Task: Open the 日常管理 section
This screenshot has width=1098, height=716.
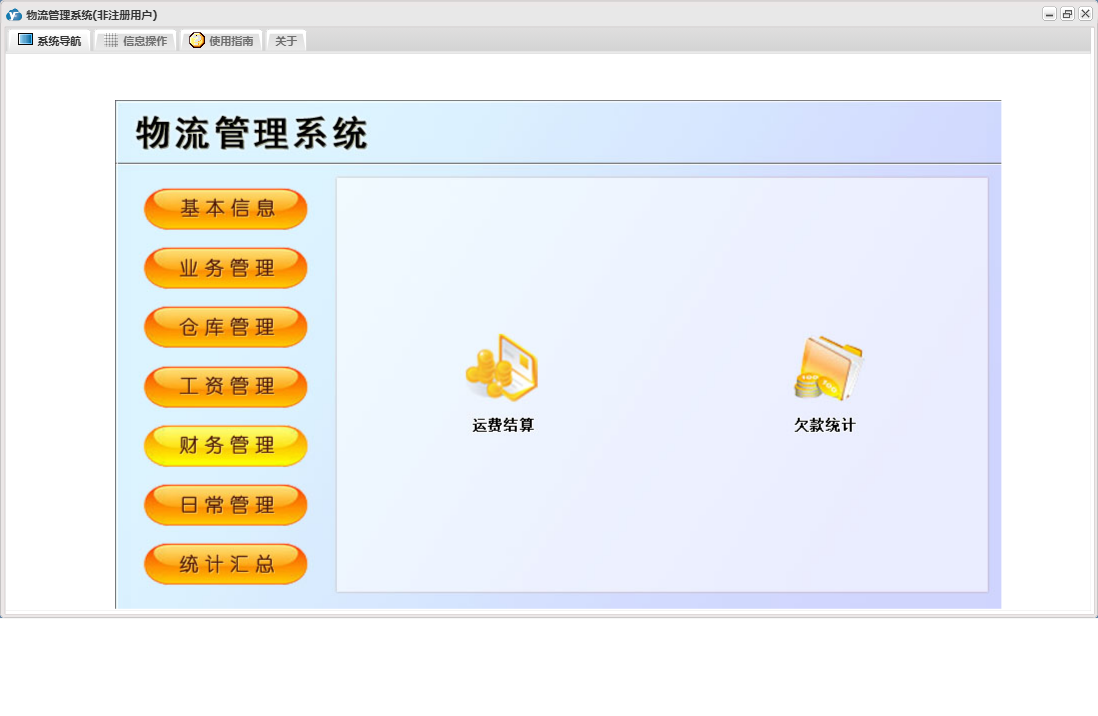Action: click(x=226, y=505)
